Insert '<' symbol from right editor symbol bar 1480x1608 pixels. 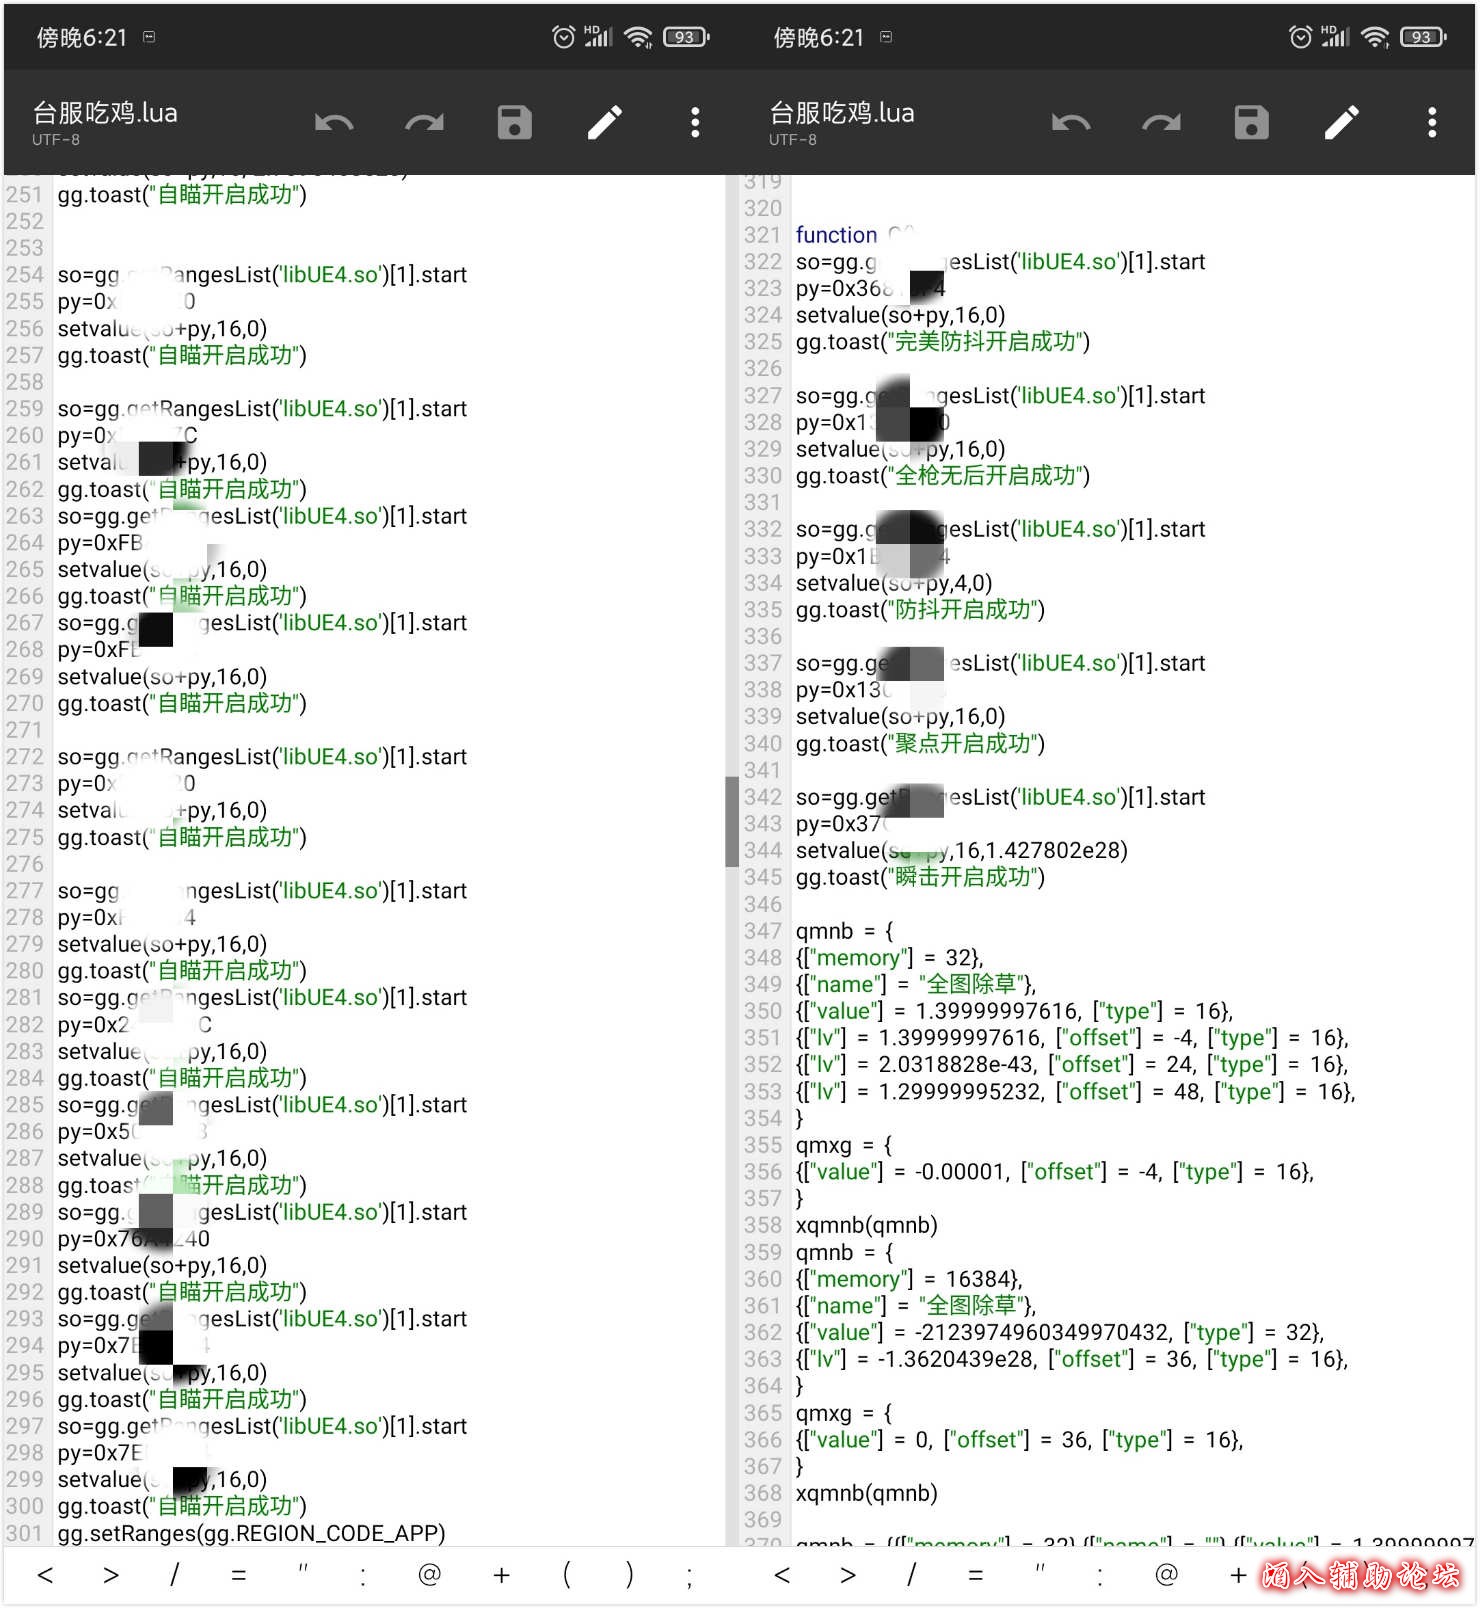tap(782, 1575)
